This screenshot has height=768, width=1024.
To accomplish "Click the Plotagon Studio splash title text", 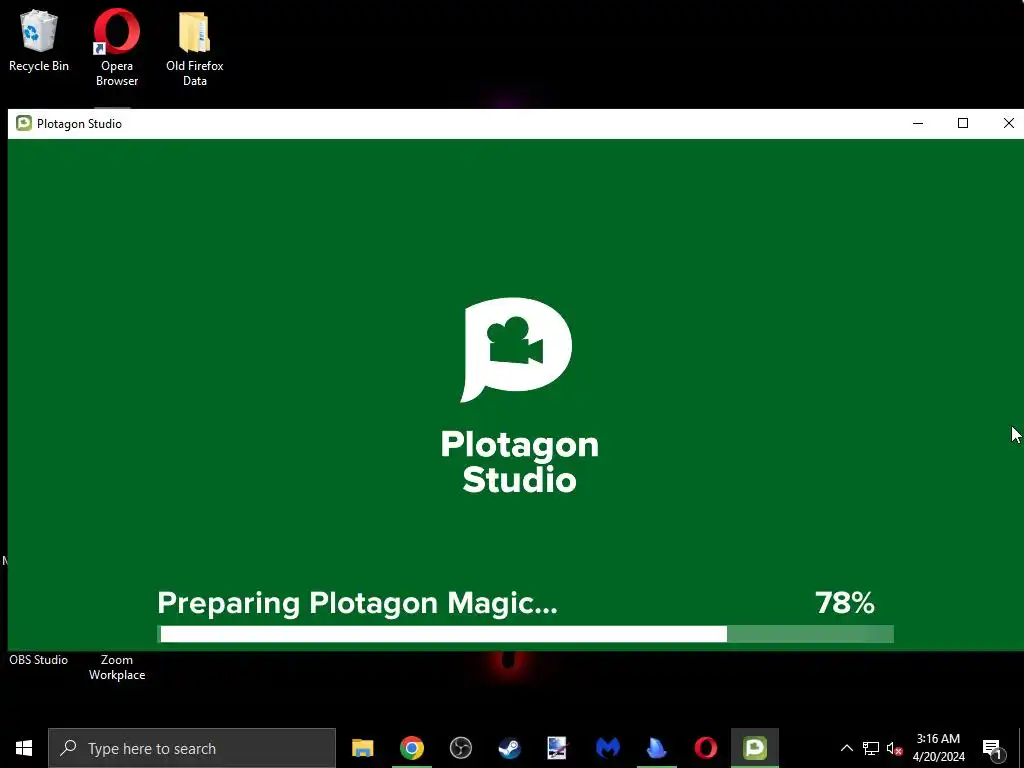I will click(x=519, y=462).
